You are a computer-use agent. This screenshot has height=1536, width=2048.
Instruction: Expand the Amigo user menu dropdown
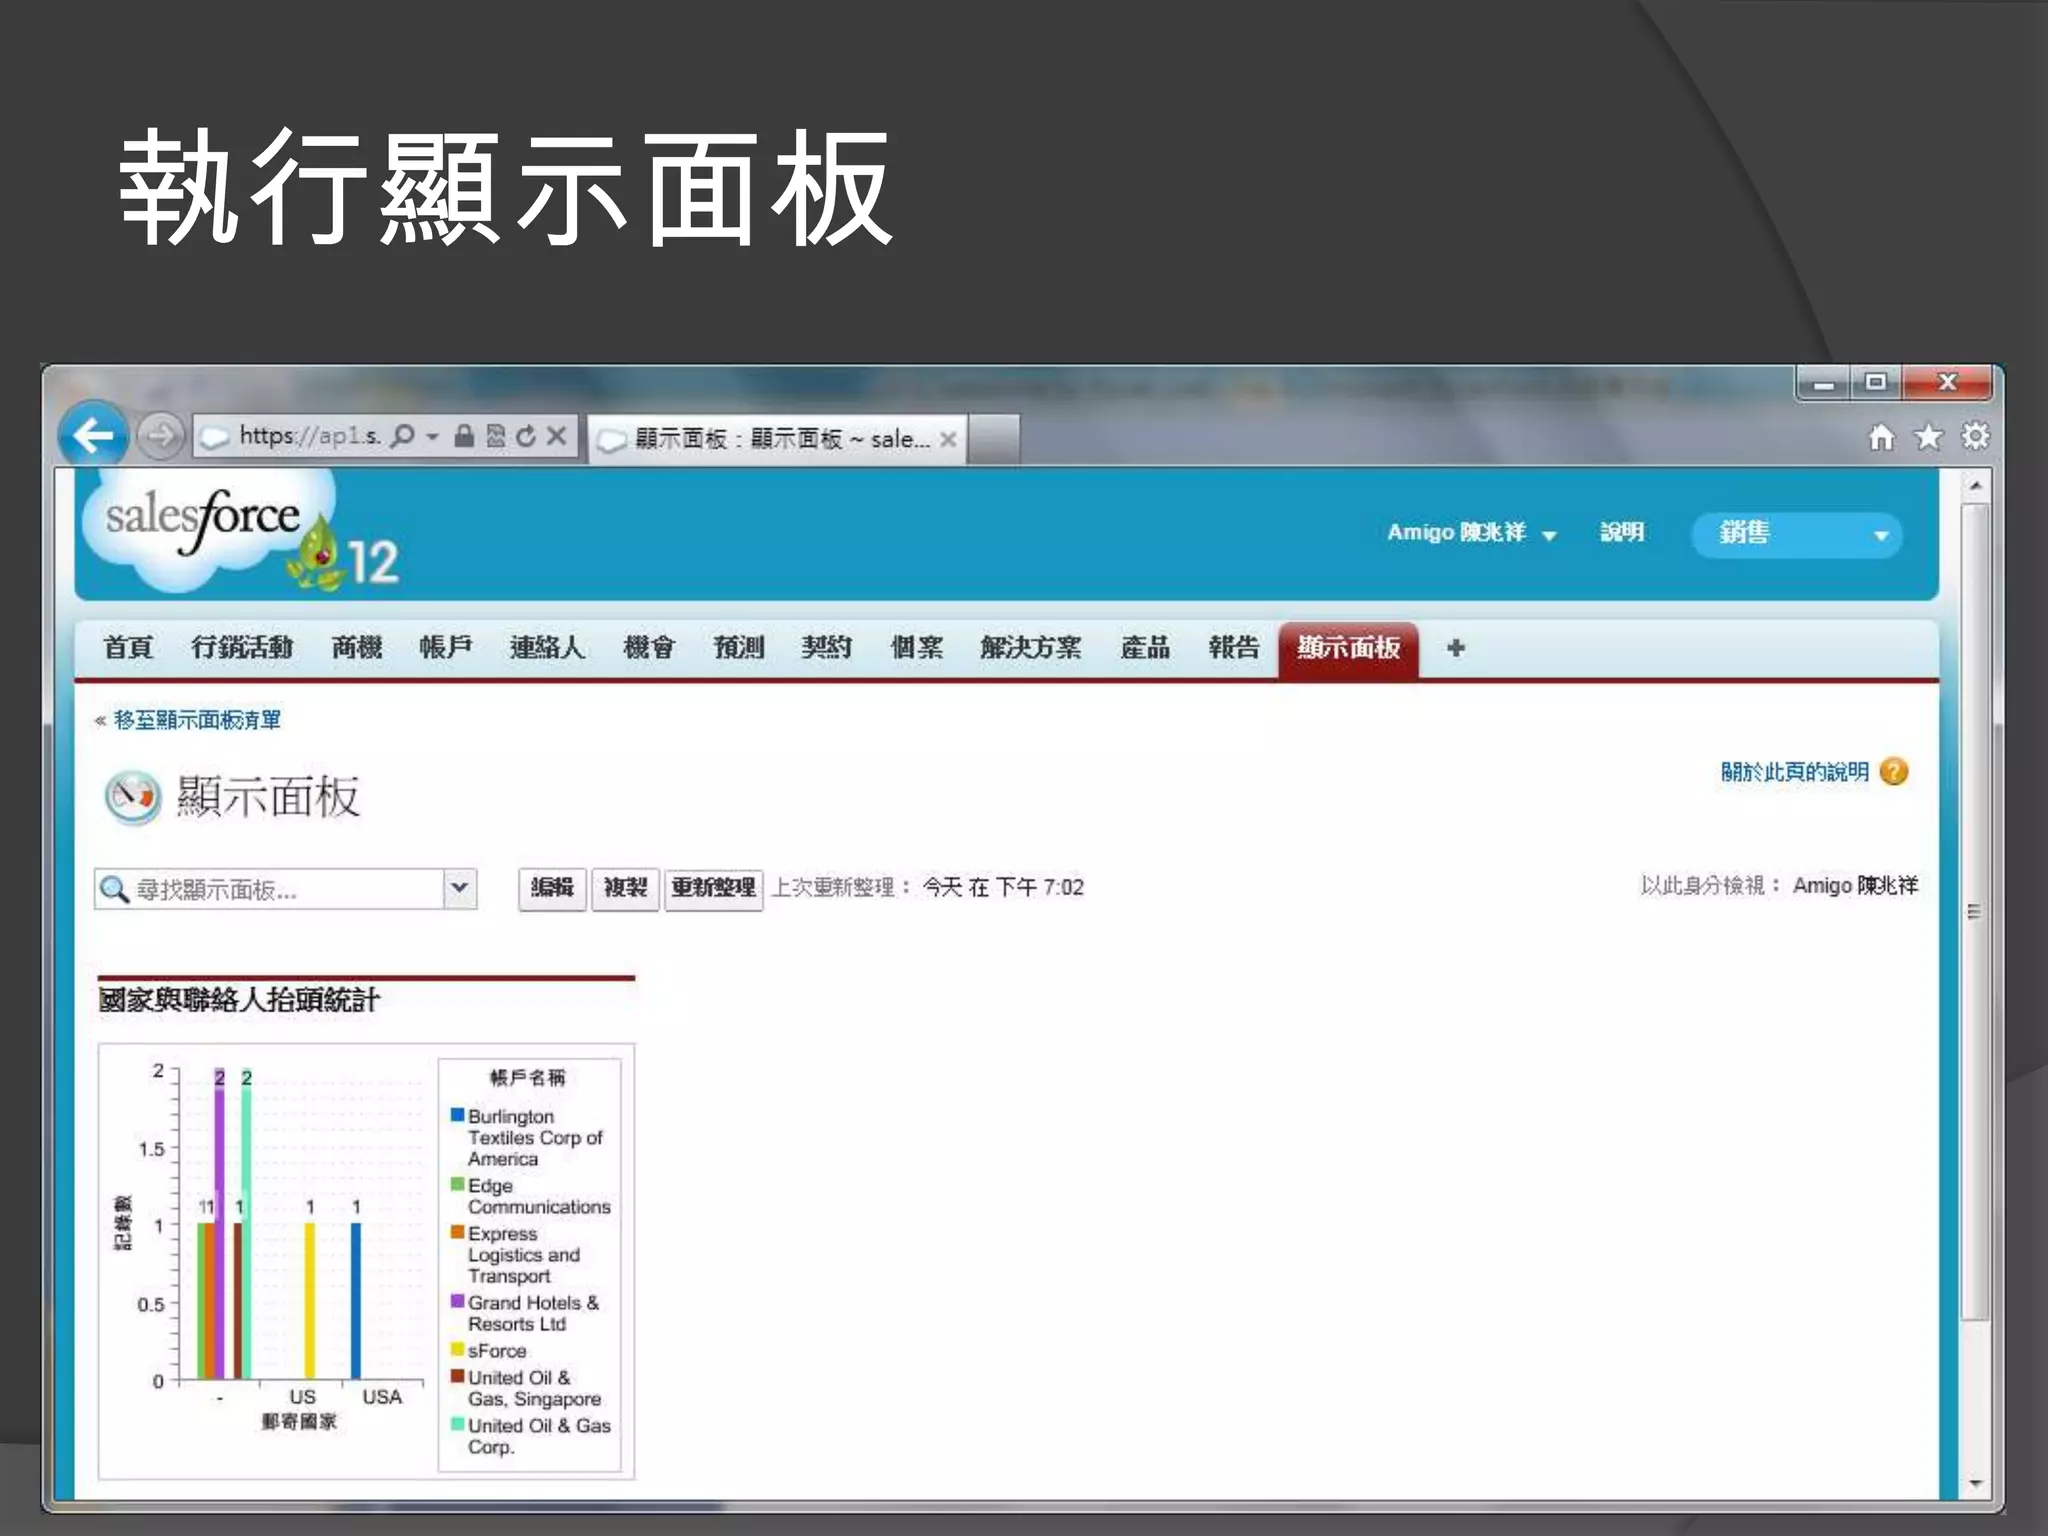click(x=1549, y=535)
